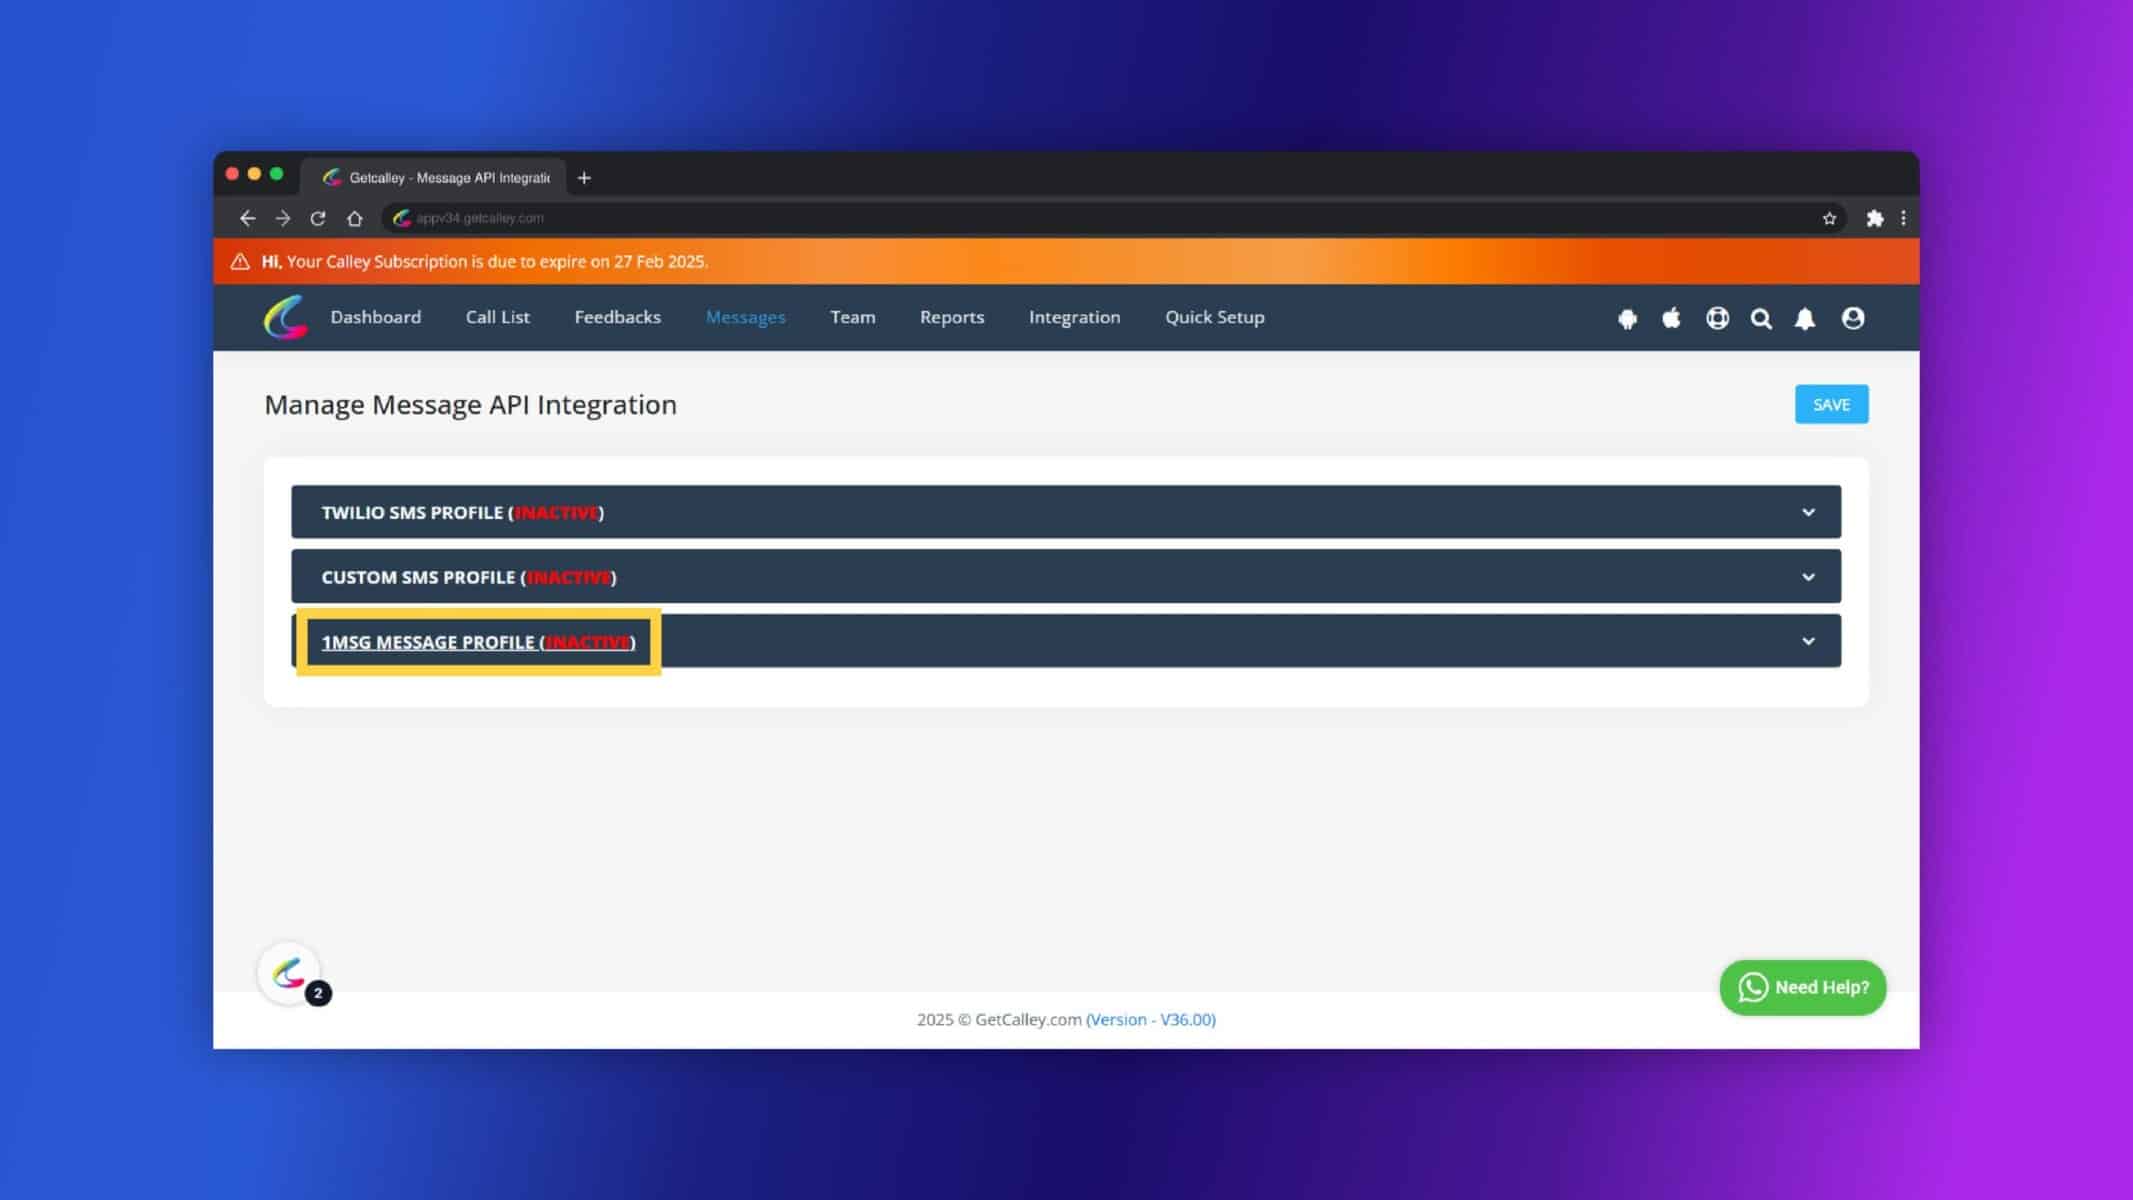Click the SAVE button
Screen dimensions: 2133x1200
point(1832,404)
